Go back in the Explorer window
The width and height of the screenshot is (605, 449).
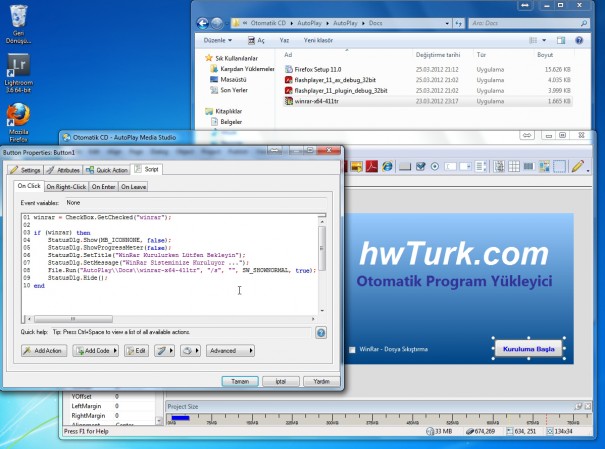(203, 24)
